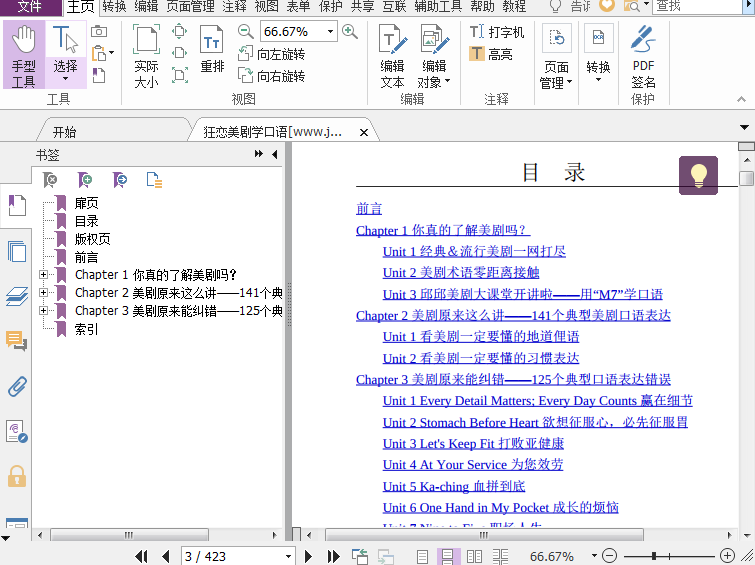755x565 pixels.
Task: Click the bookmark destination arrow icon
Action: click(x=120, y=180)
